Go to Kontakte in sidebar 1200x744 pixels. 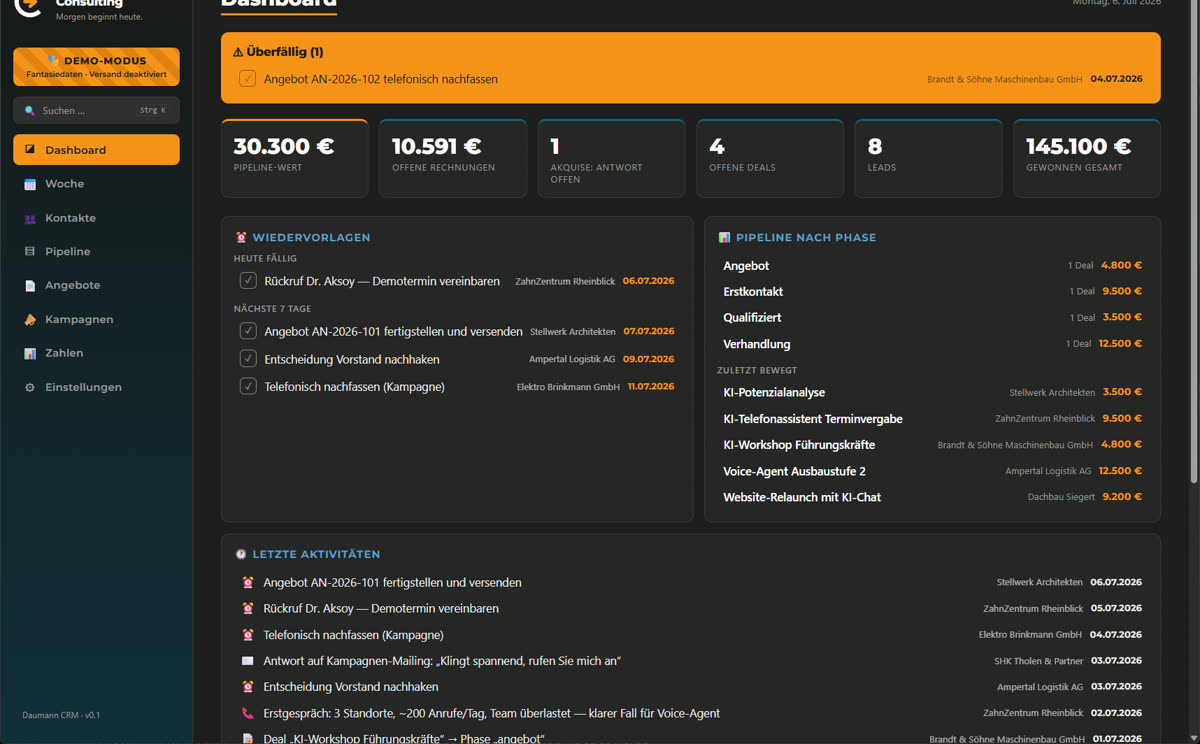point(96,218)
